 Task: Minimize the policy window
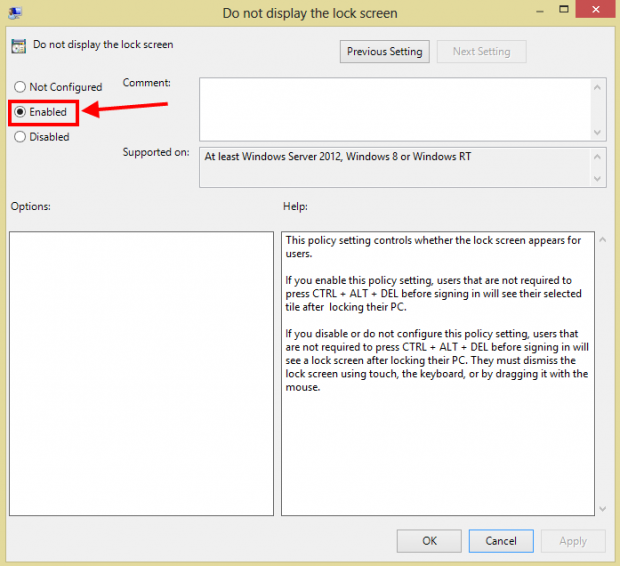[x=540, y=11]
